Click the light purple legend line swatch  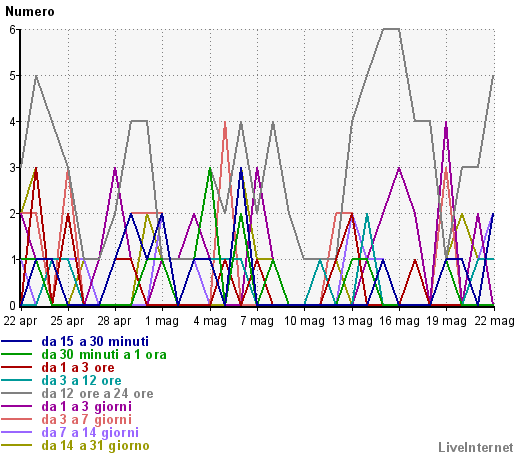pos(17,432)
